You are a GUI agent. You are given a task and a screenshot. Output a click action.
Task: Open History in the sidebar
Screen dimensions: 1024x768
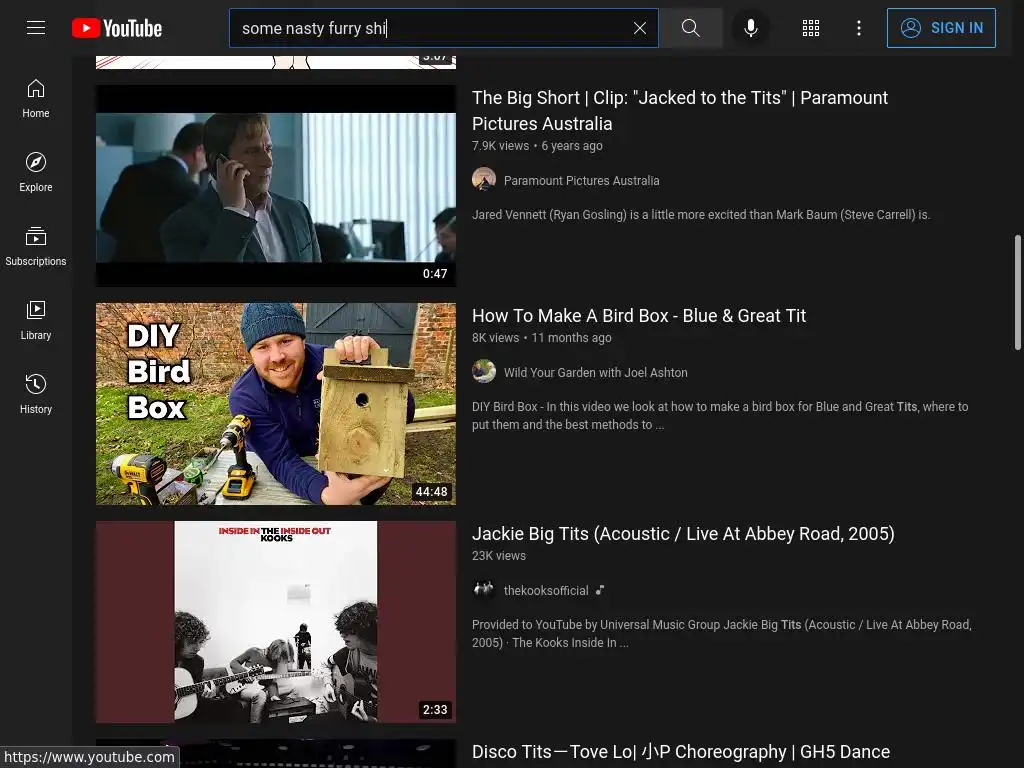[x=36, y=394]
